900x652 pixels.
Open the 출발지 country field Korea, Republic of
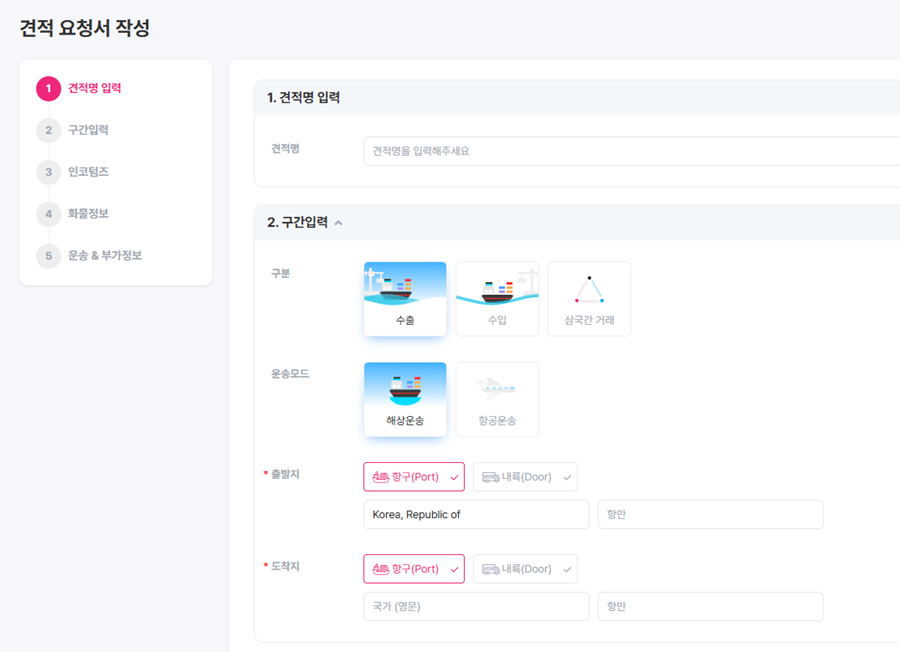click(476, 515)
